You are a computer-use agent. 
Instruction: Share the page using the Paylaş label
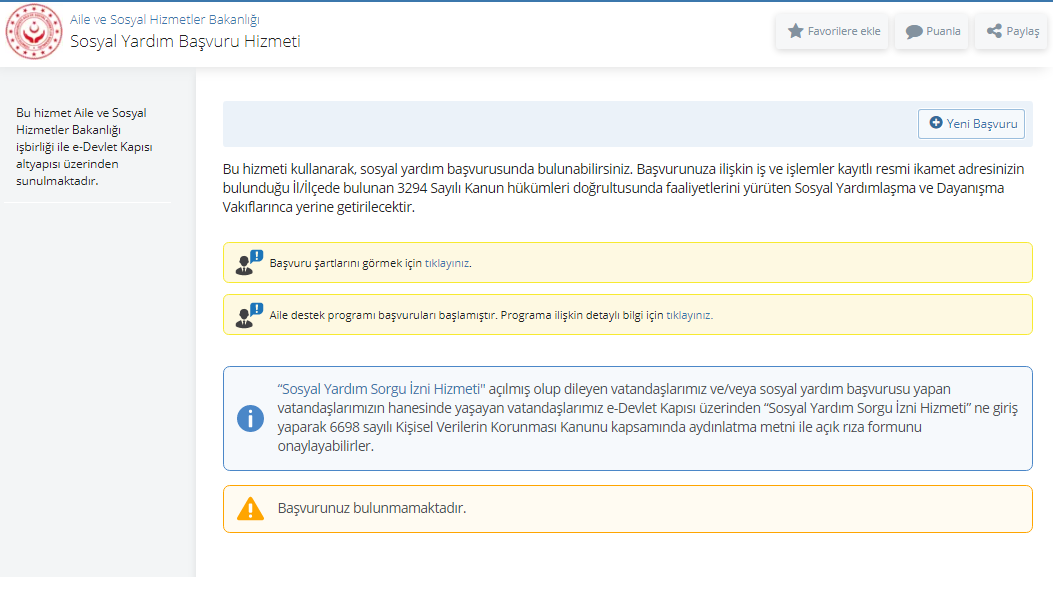[1022, 31]
